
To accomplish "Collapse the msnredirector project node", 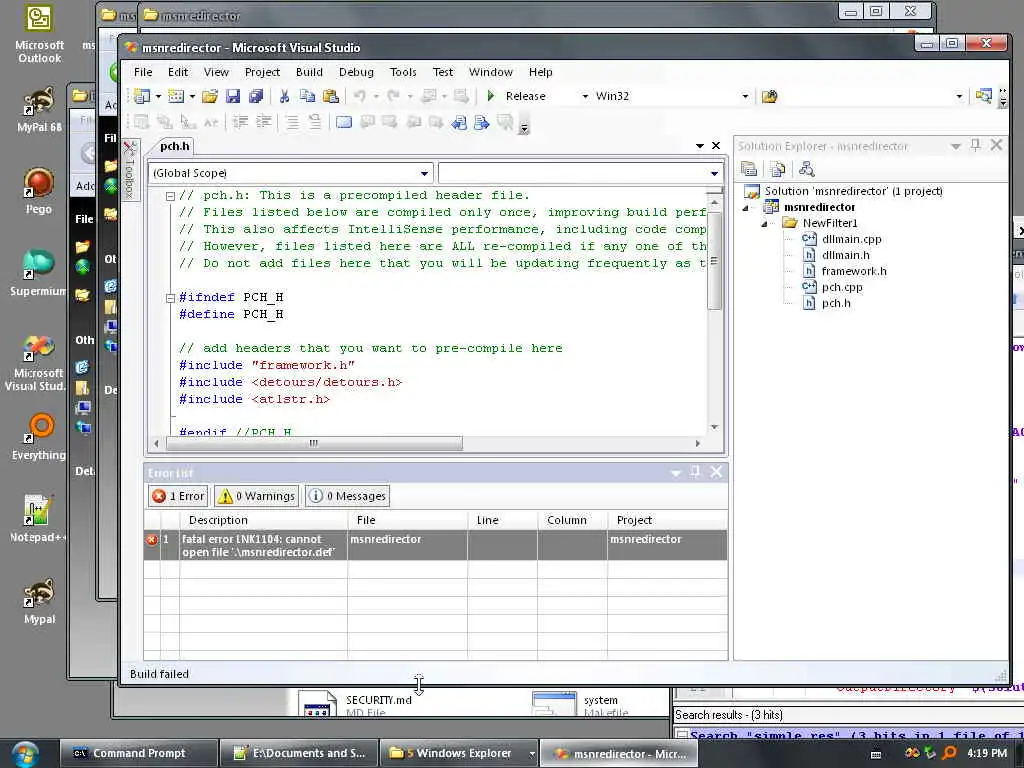I will click(x=745, y=208).
